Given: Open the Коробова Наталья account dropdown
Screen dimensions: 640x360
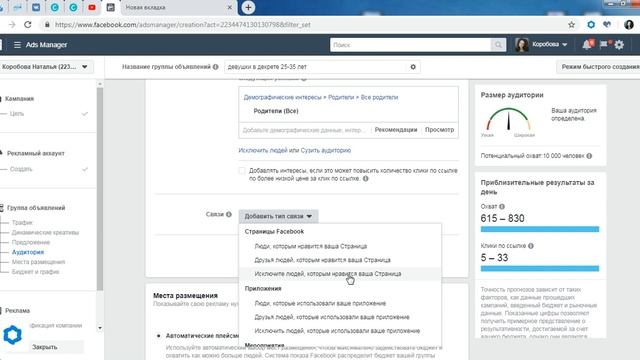Looking at the screenshot, I should click(x=46, y=67).
